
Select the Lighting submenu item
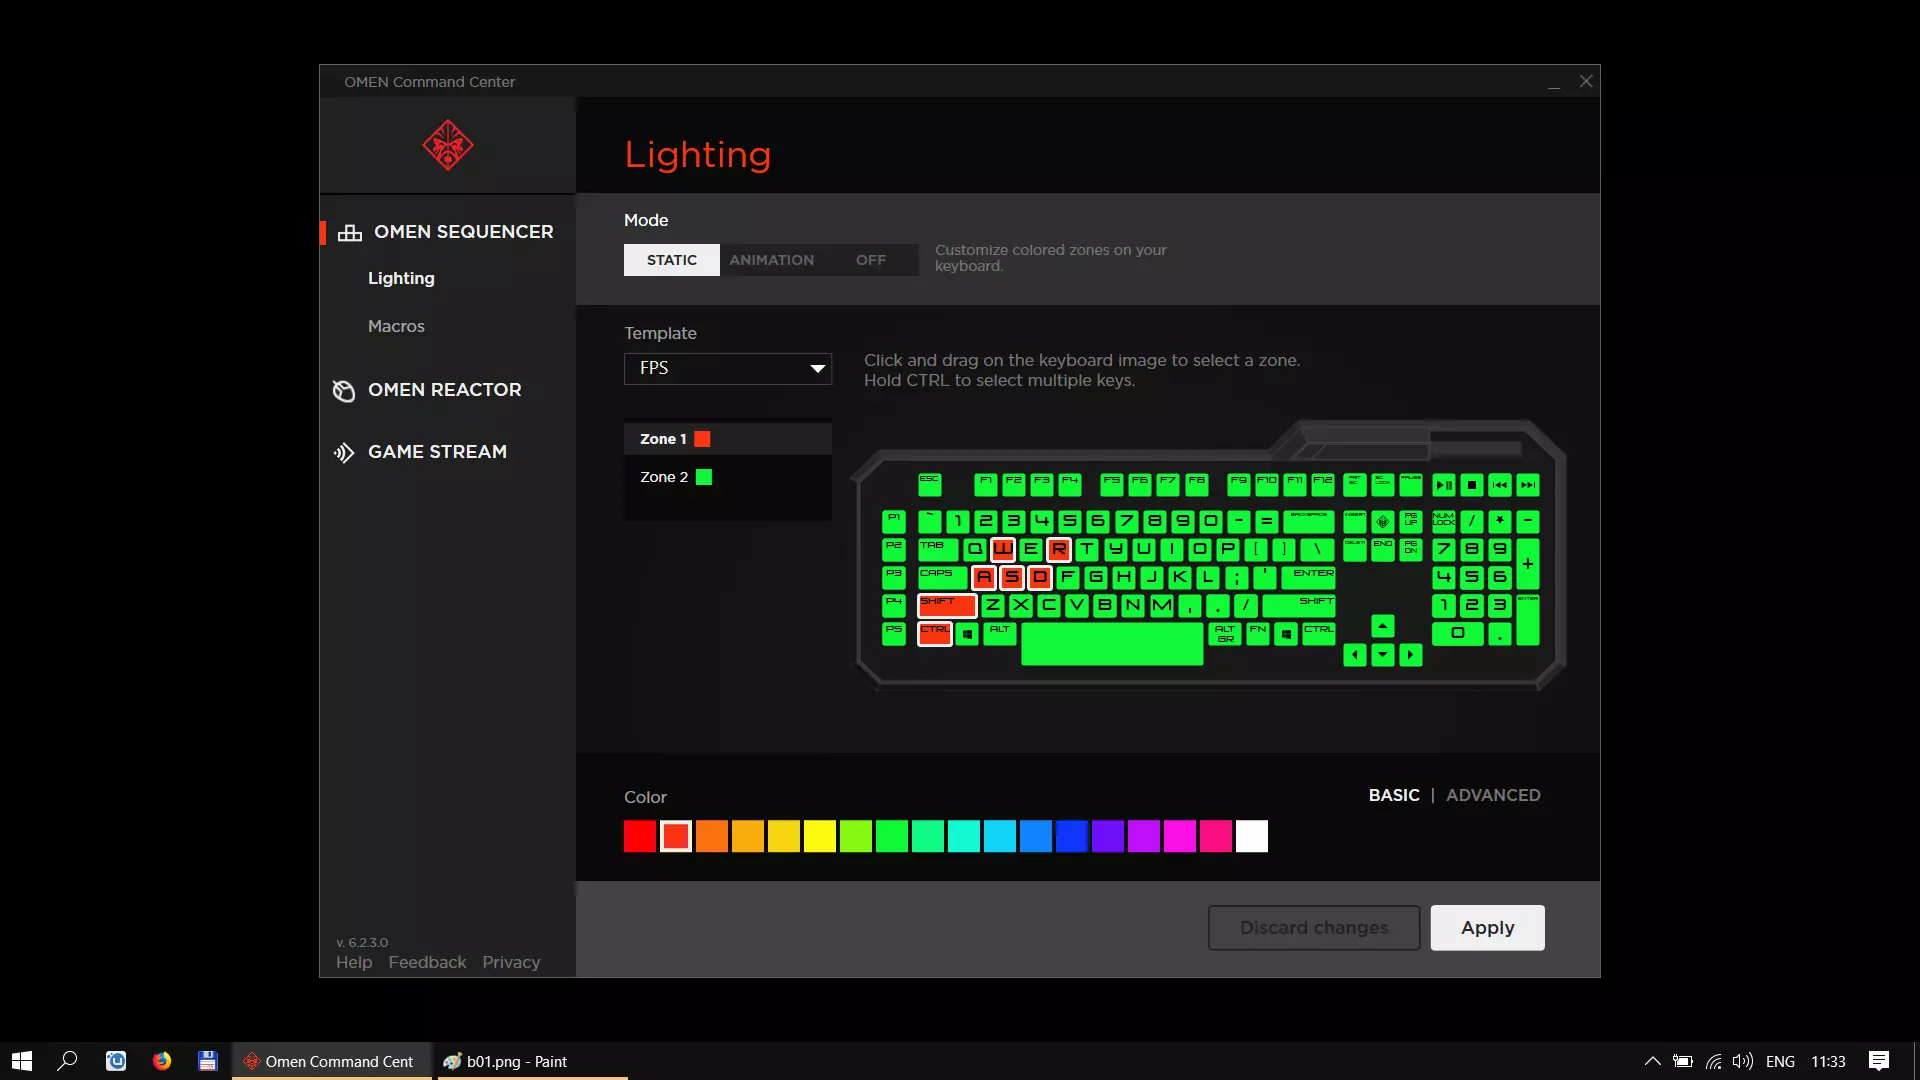(401, 278)
